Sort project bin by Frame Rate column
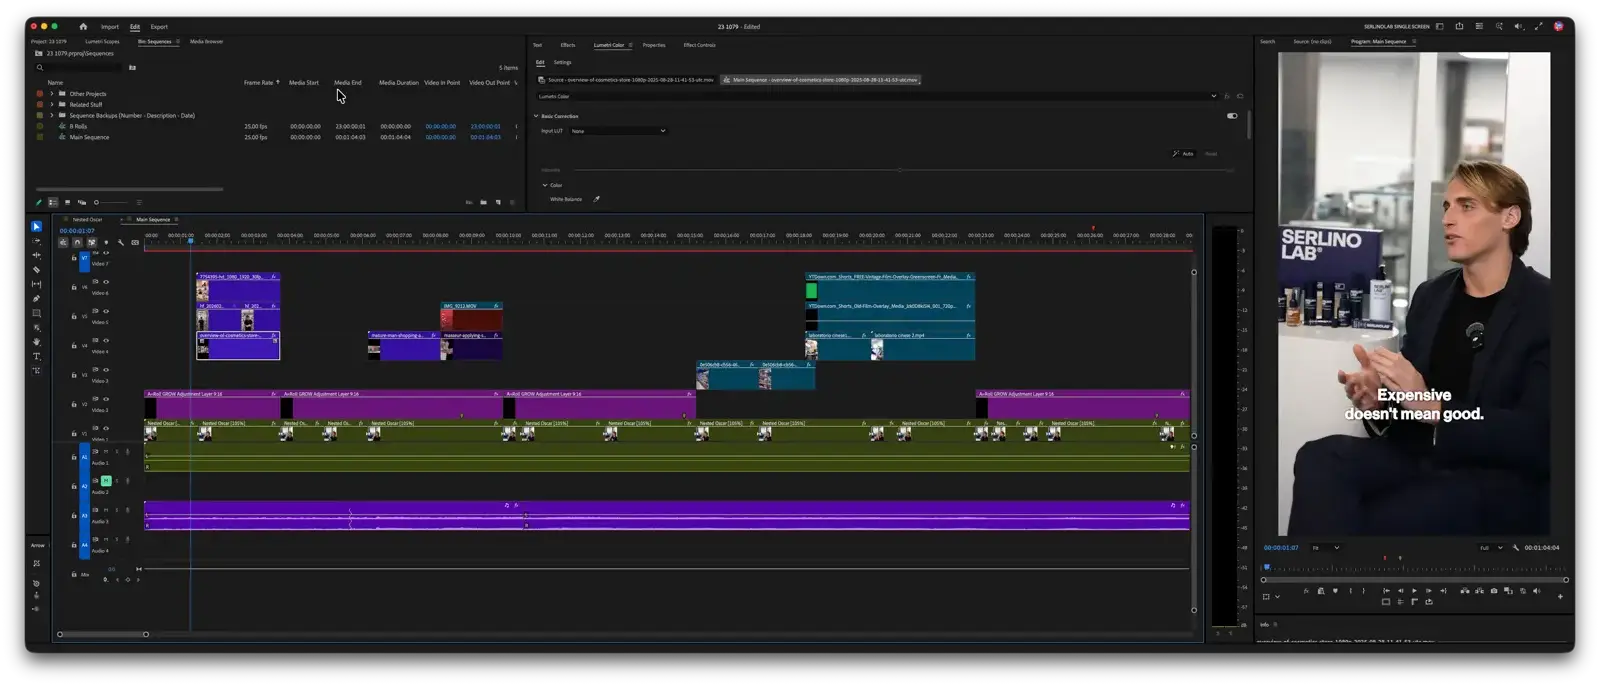 258,83
